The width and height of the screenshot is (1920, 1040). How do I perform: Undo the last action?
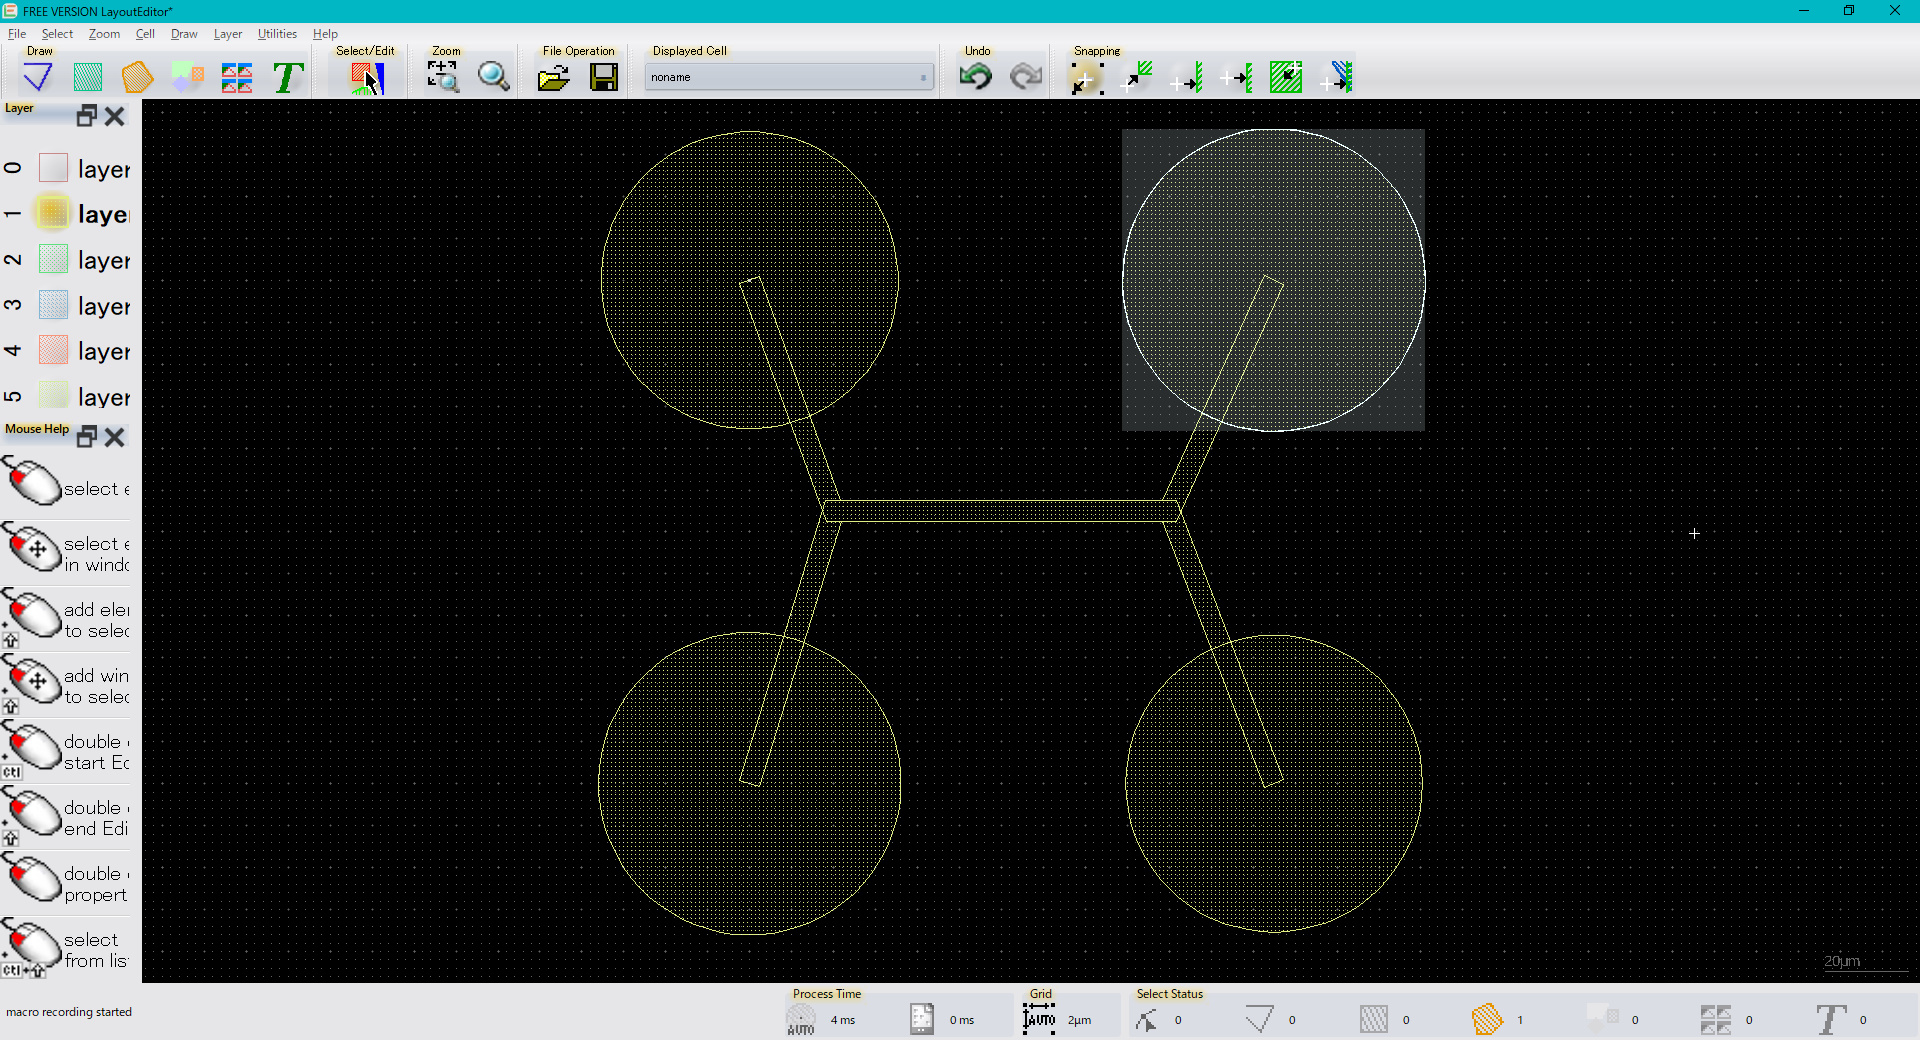pos(975,77)
